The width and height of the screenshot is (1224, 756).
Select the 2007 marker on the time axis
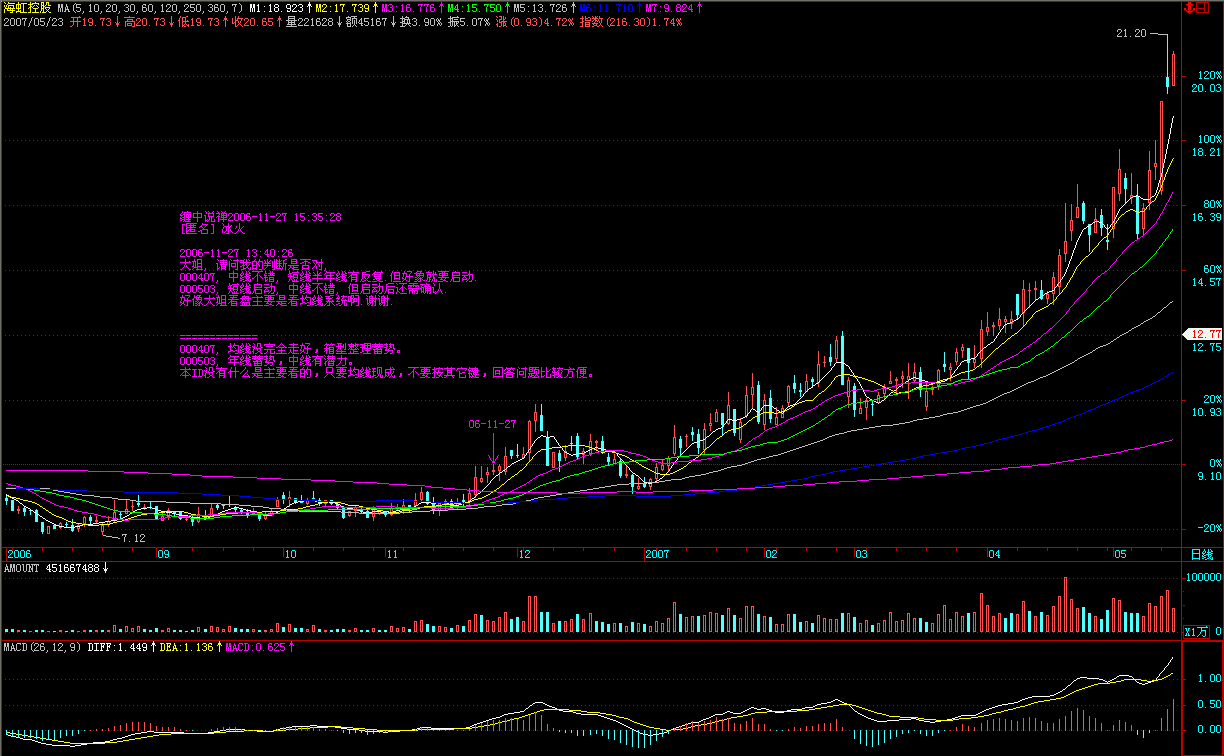tap(657, 553)
